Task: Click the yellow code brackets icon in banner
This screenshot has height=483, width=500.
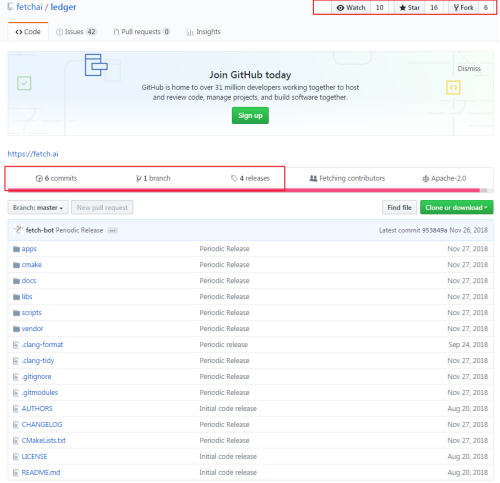Action: (453, 88)
